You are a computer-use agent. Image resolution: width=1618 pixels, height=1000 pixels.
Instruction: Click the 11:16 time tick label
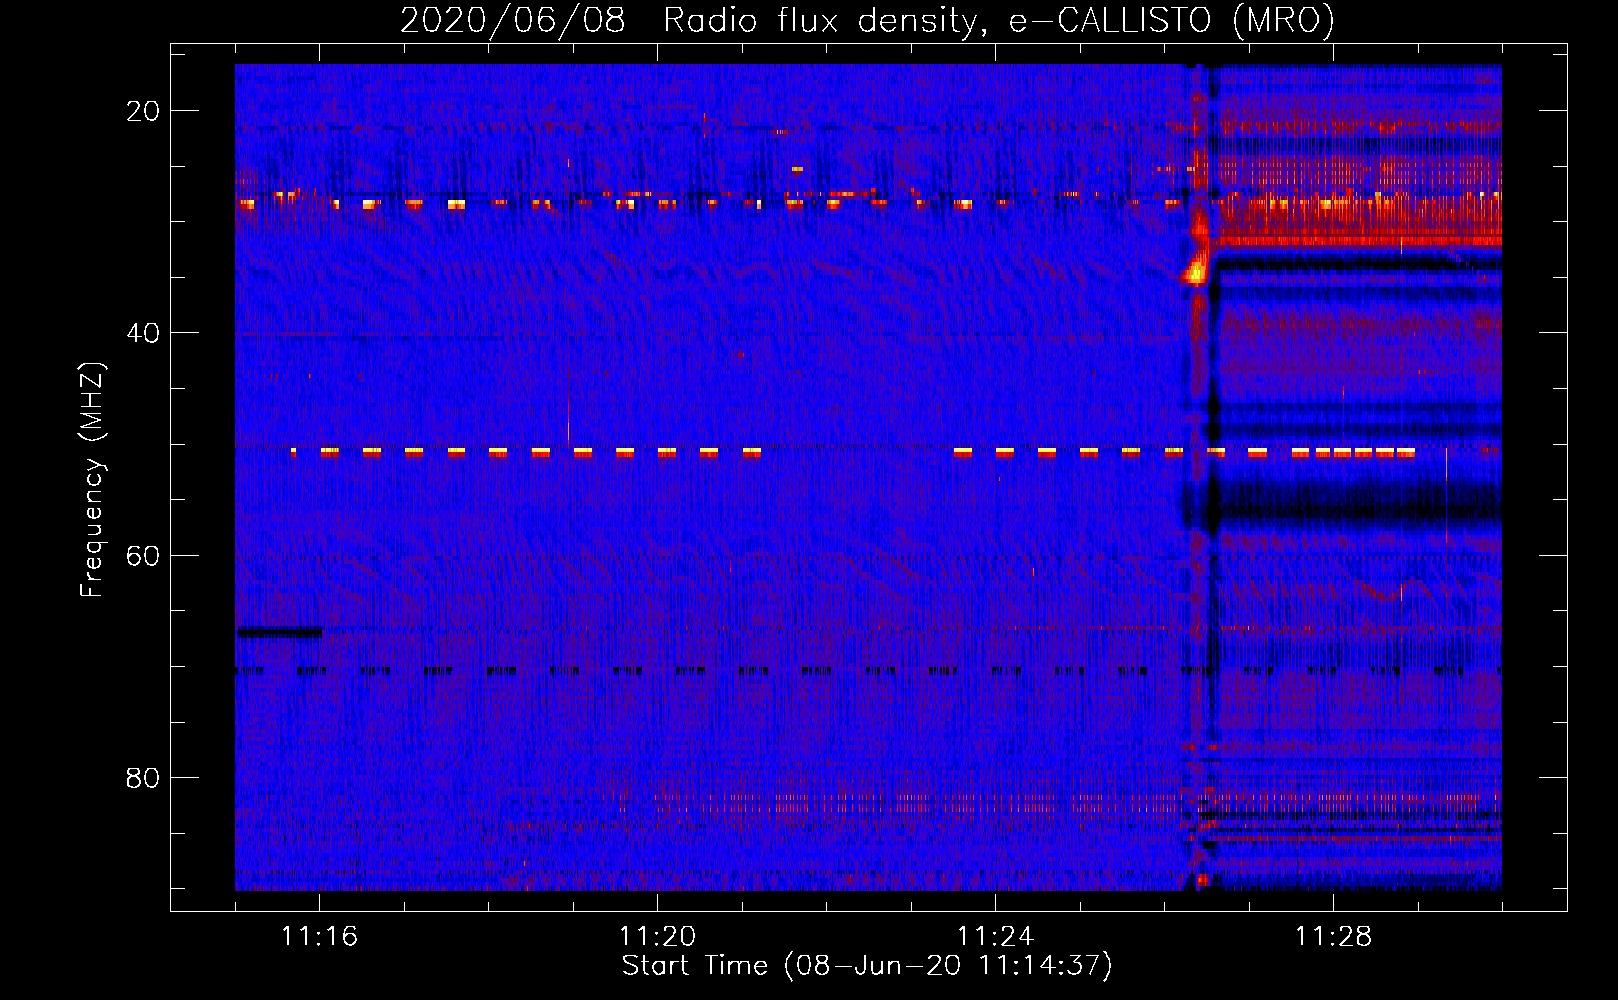pos(319,936)
